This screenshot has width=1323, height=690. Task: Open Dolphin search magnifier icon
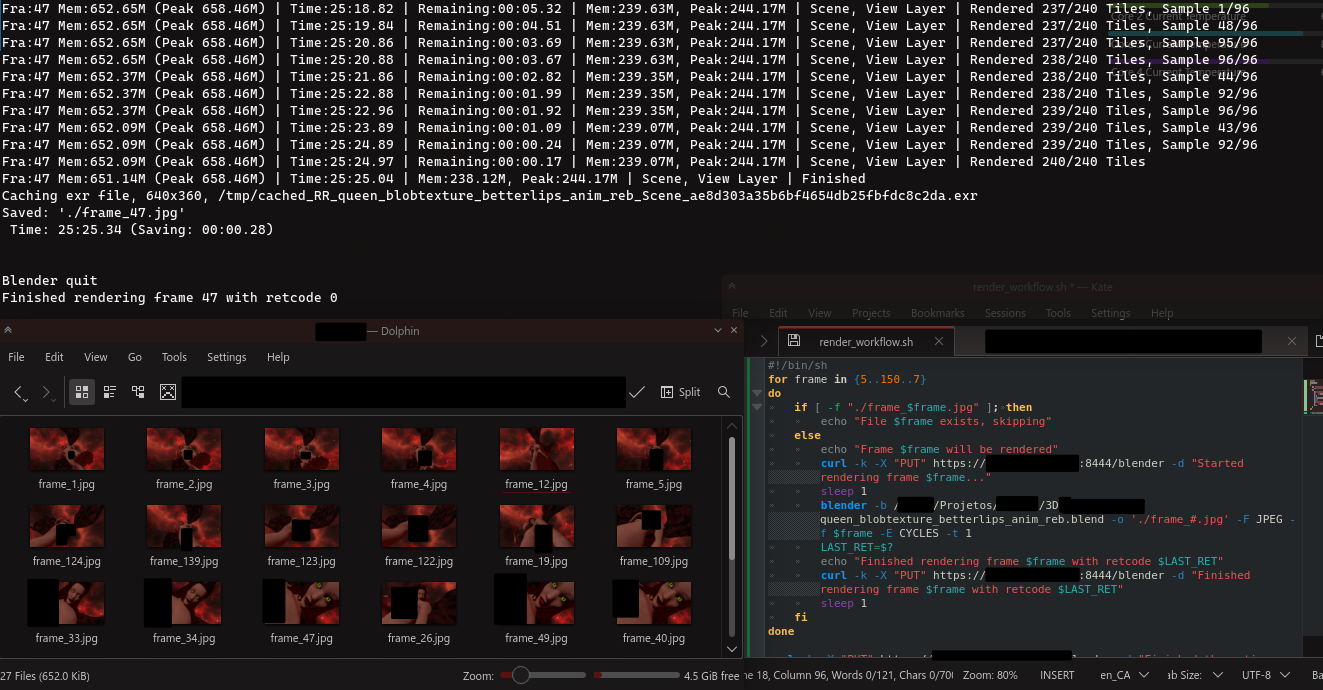click(724, 393)
